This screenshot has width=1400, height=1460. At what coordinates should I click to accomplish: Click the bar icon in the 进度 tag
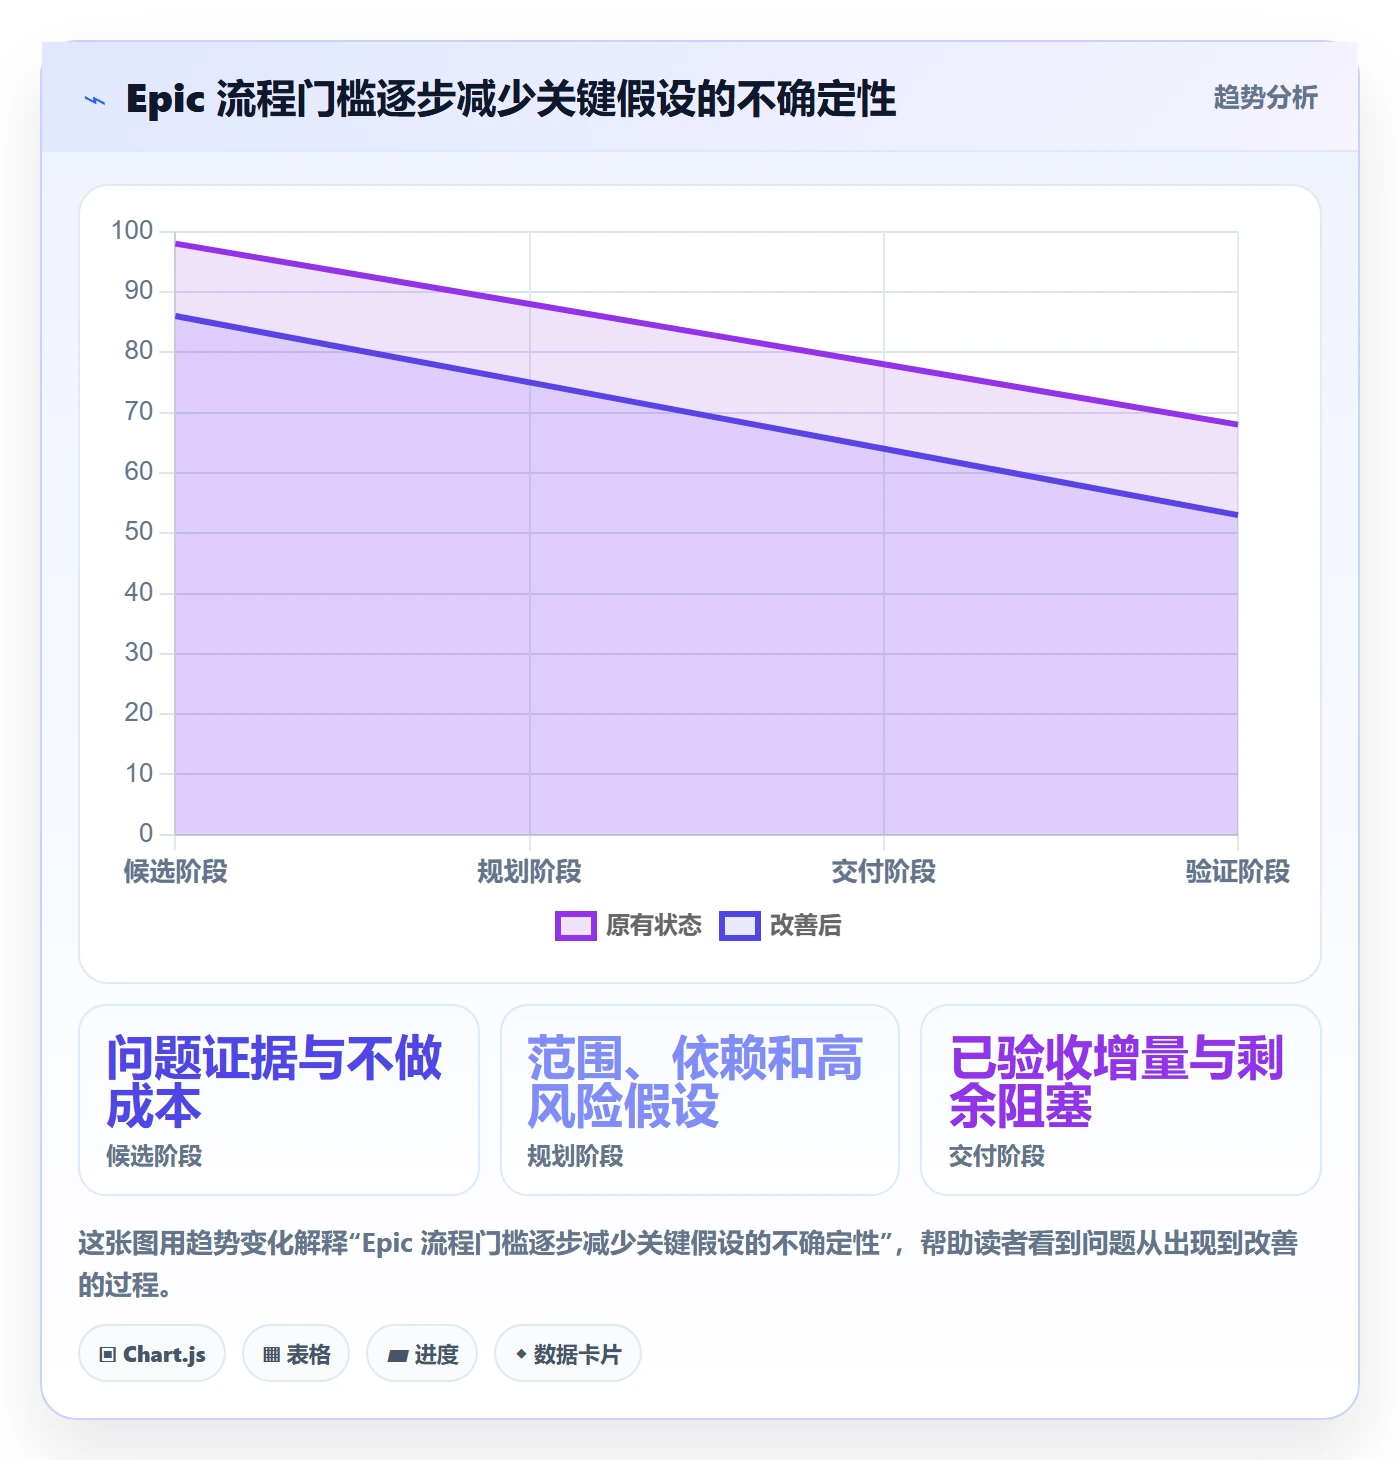coord(398,1356)
